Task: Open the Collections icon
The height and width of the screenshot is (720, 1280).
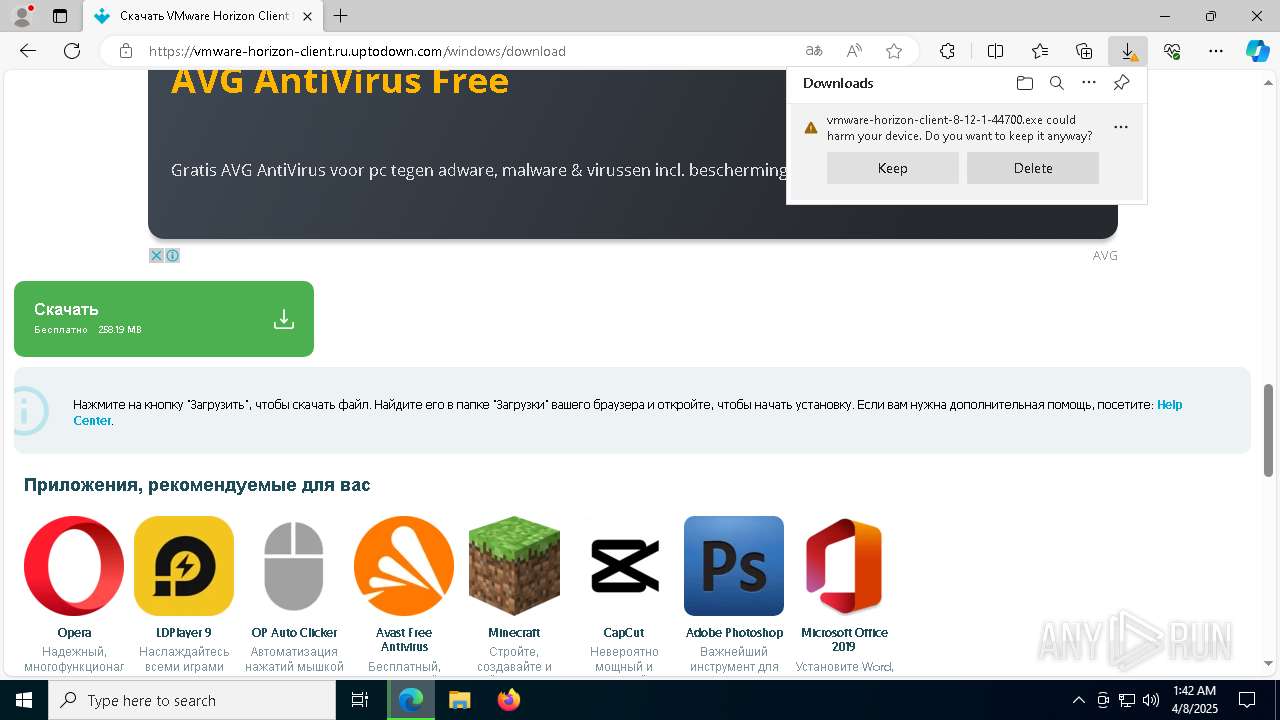Action: [1084, 51]
